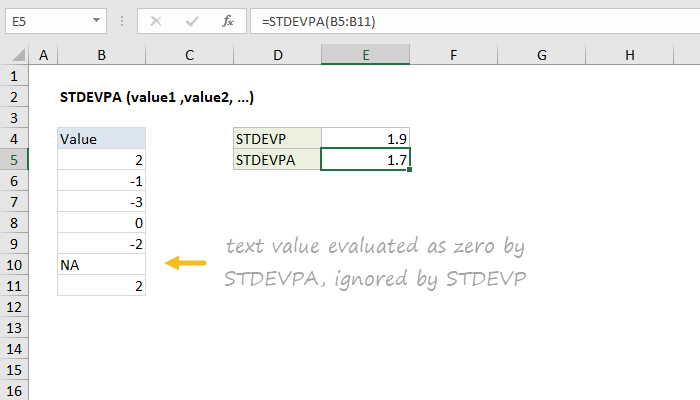Select row 14 header
Screen dimensions: 700x400
pyautogui.click(x=14, y=349)
